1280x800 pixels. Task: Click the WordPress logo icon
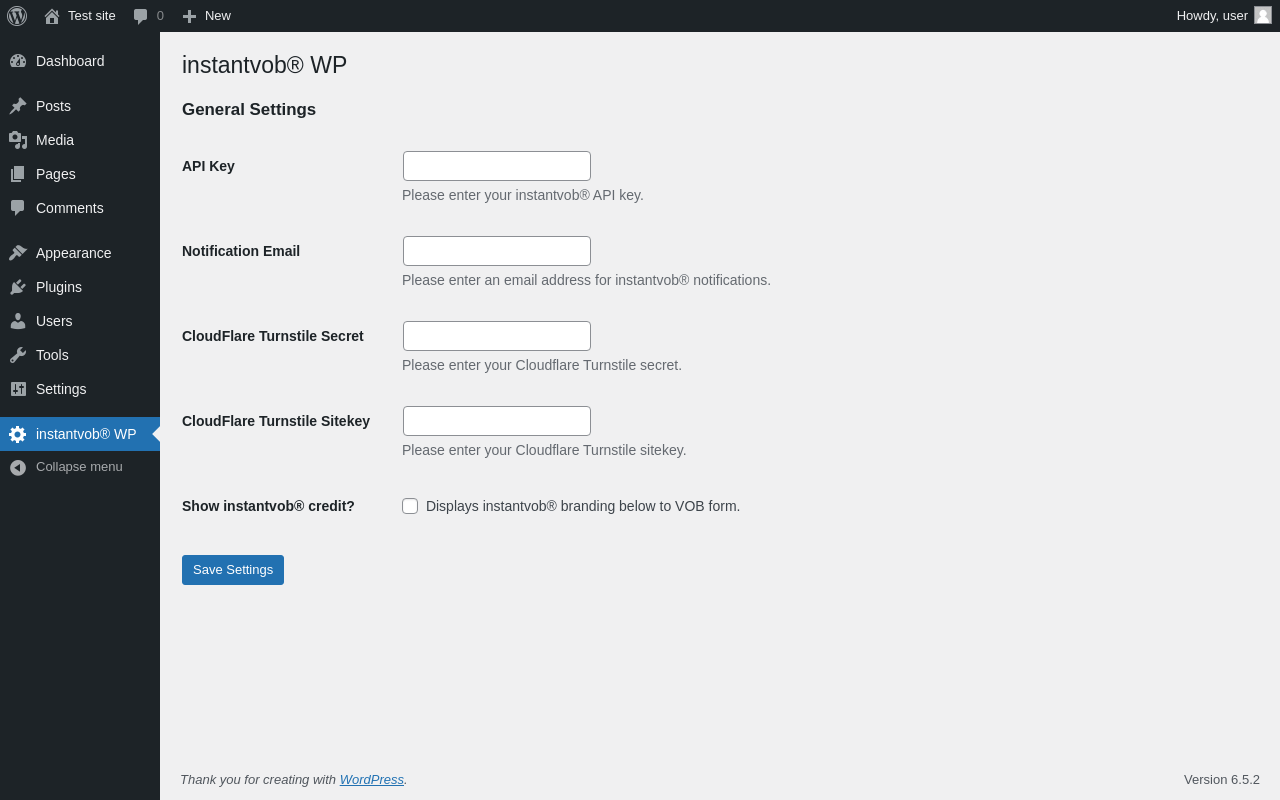coord(17,16)
